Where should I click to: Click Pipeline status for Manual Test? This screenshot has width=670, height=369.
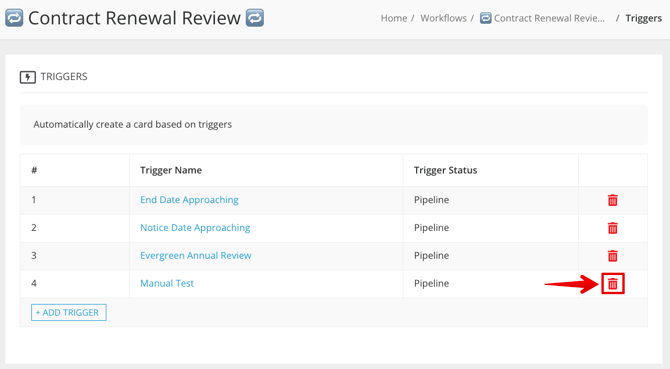click(x=431, y=283)
